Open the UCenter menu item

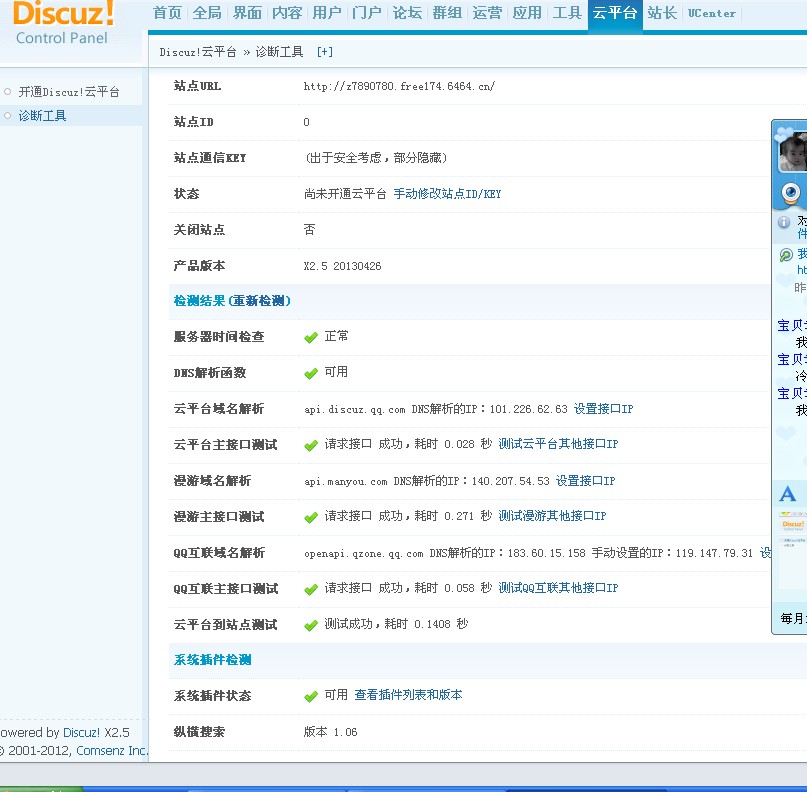coord(712,13)
